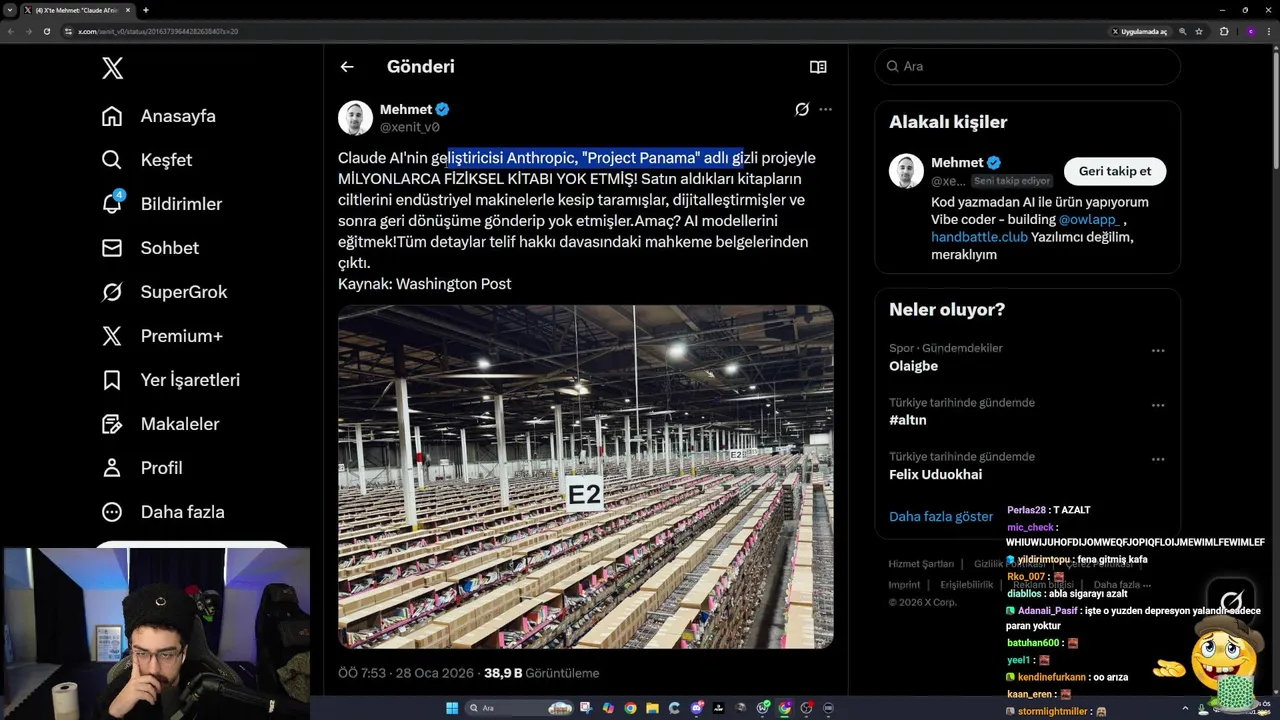Screen dimensions: 1280x720
Task: Open Erişilebilirlik footer link
Action: pos(967,584)
